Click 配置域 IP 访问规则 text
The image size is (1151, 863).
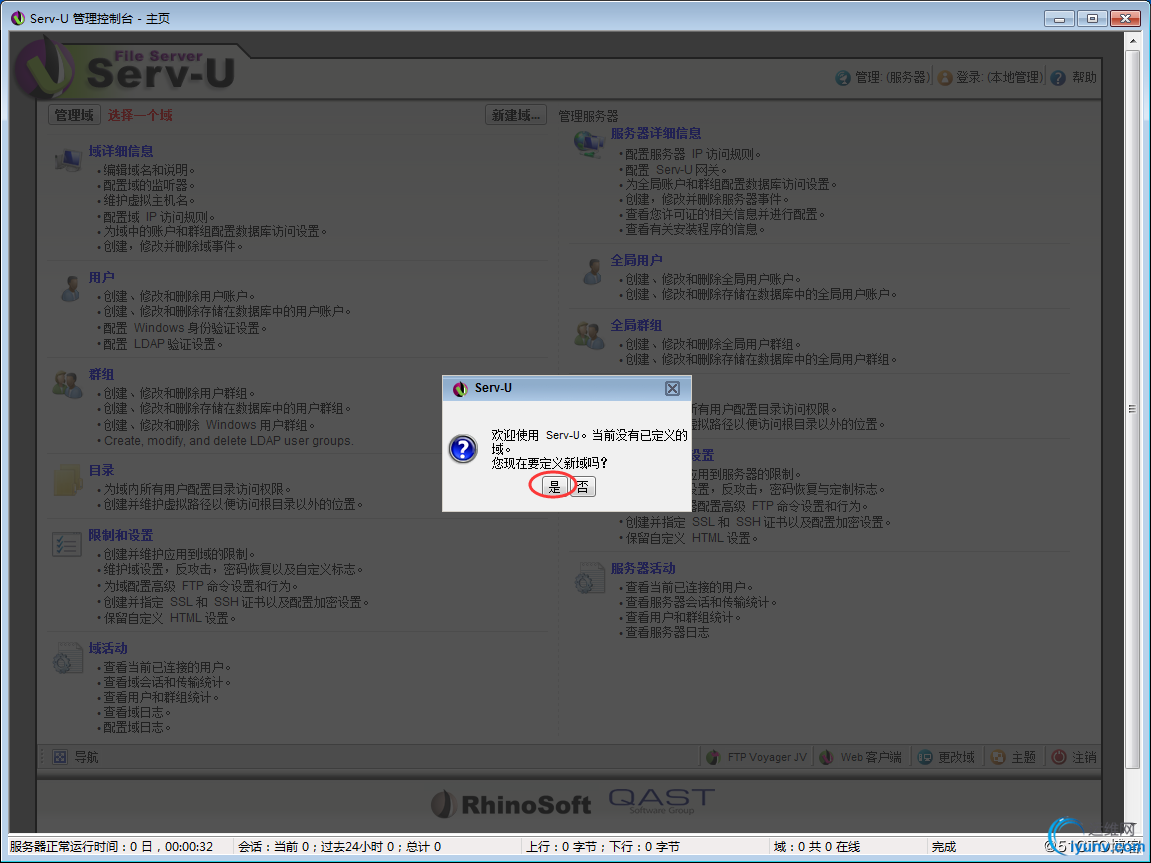tap(159, 217)
